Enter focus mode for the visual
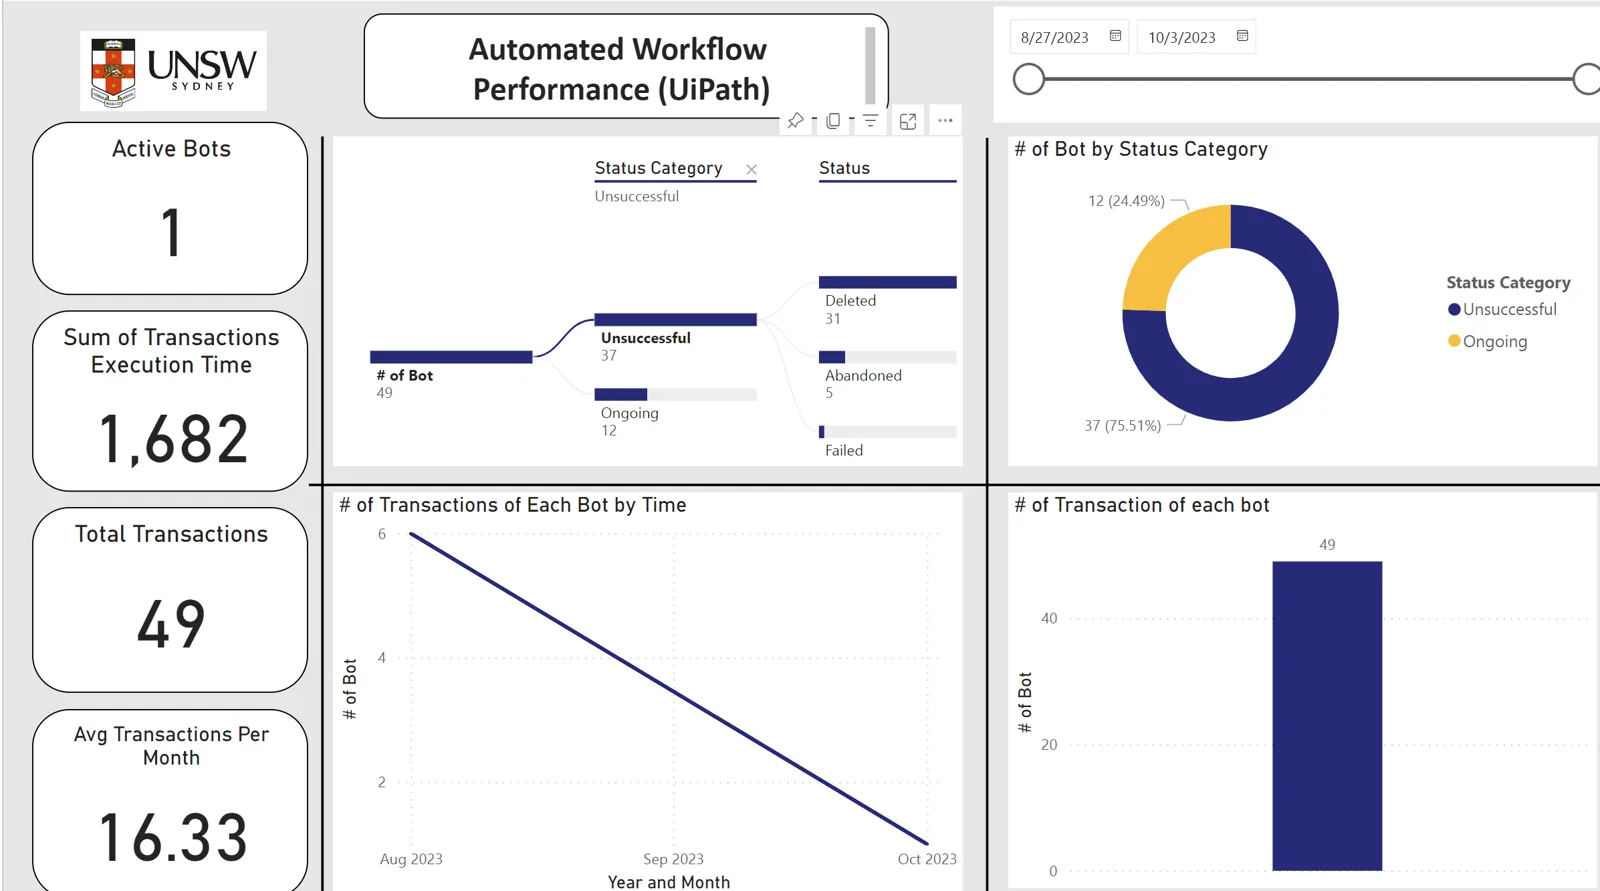Screen dimensions: 1600x891 click(x=908, y=121)
